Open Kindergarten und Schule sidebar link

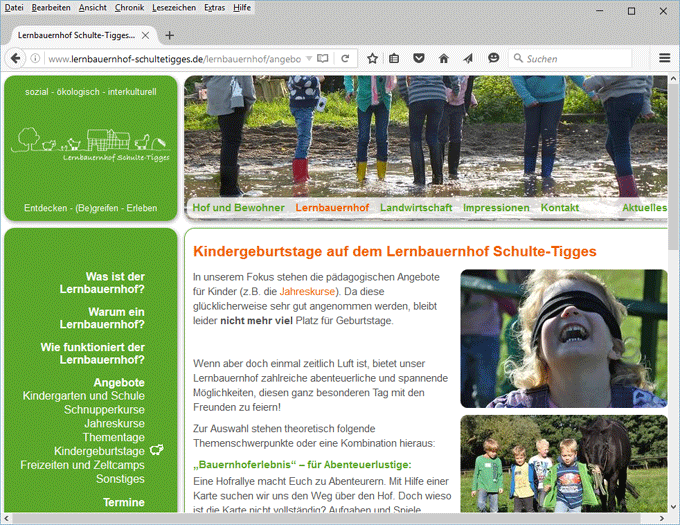[x=84, y=396]
